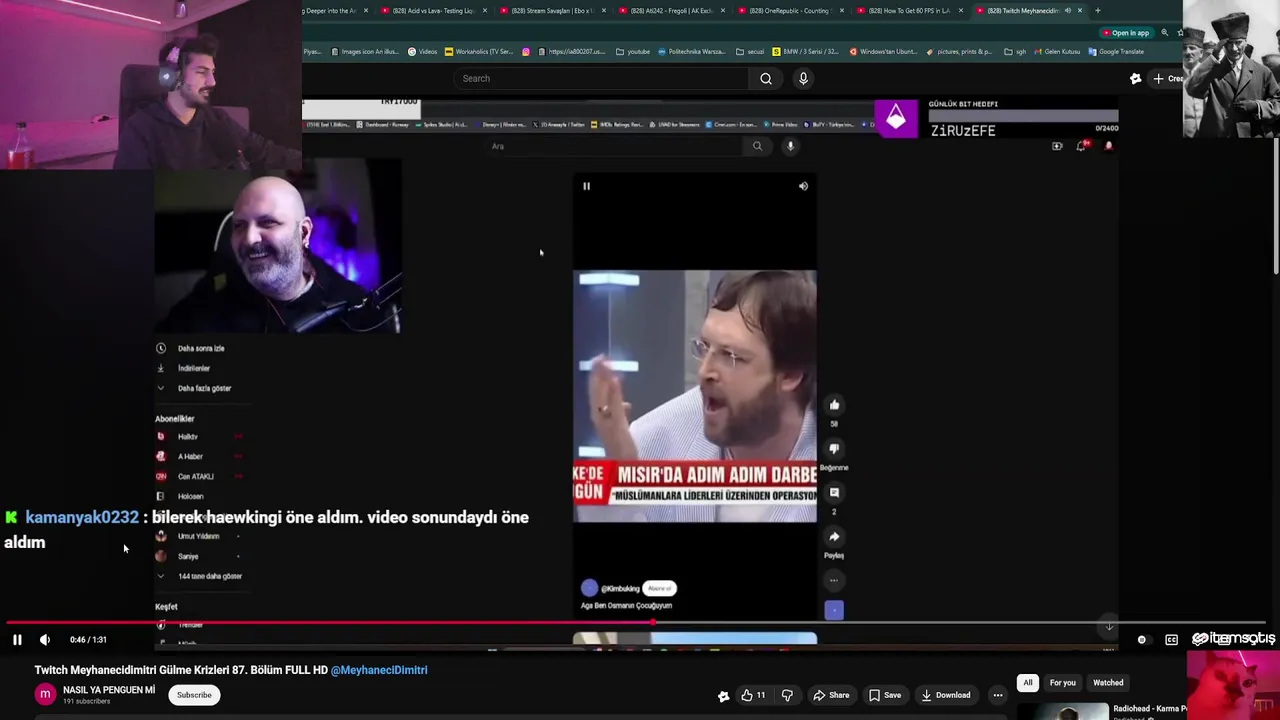Screen dimensions: 1280x720
Task: Download the video via Download button
Action: (946, 695)
